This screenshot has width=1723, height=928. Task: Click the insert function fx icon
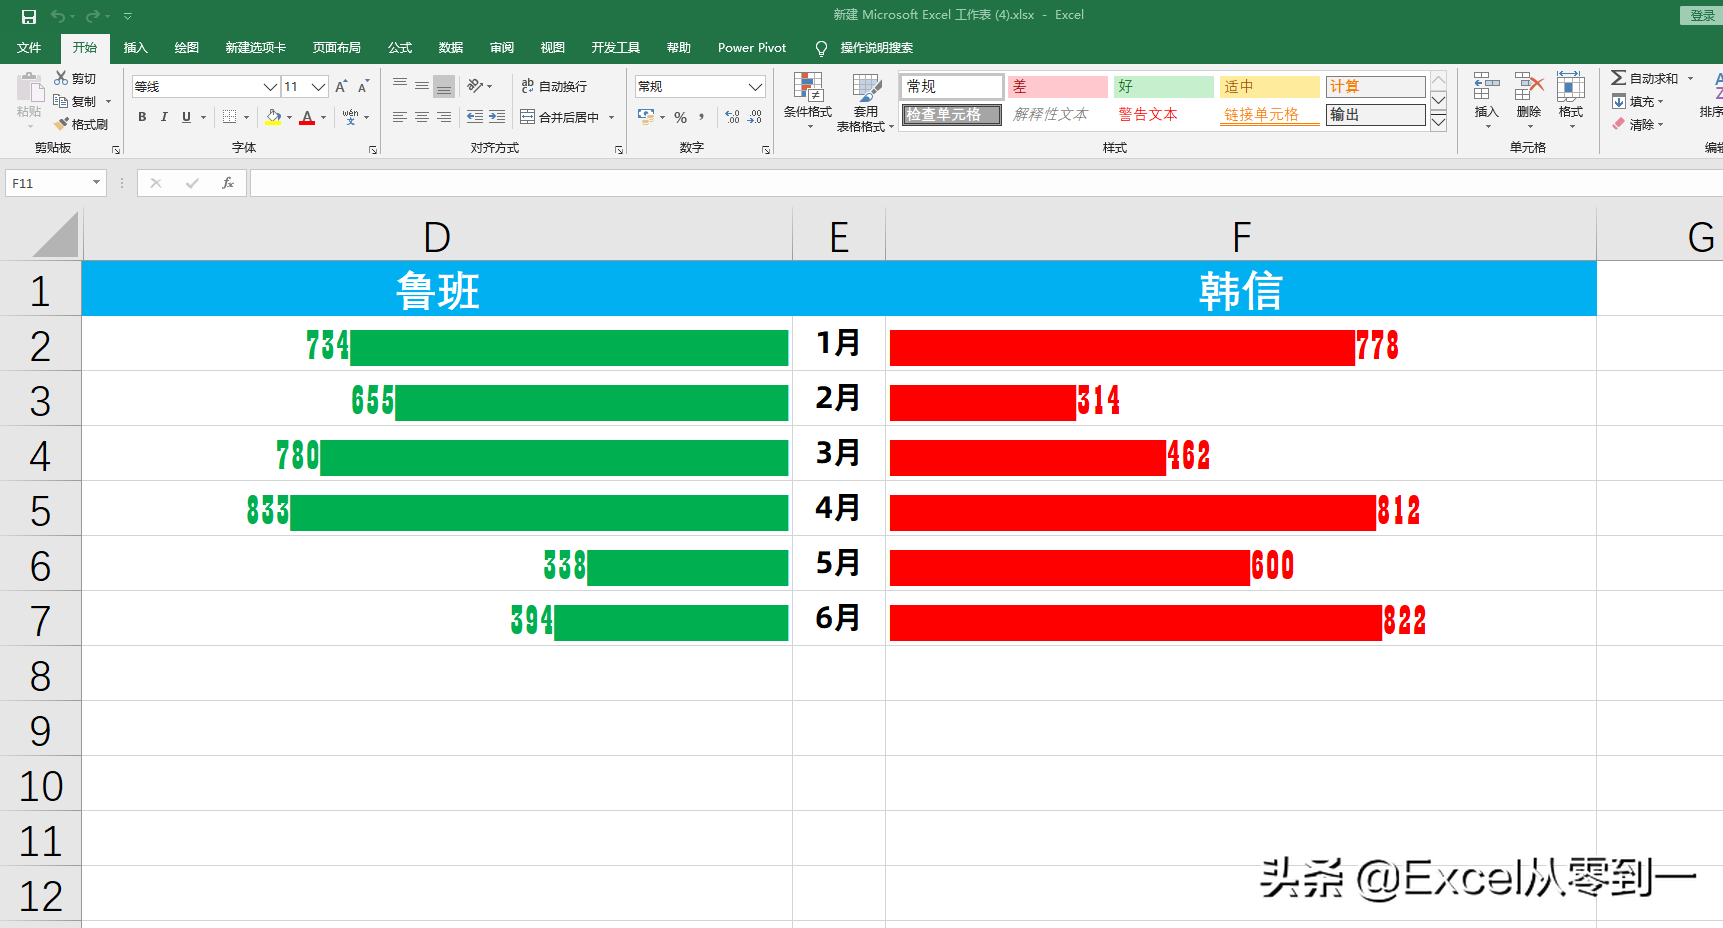coord(228,183)
